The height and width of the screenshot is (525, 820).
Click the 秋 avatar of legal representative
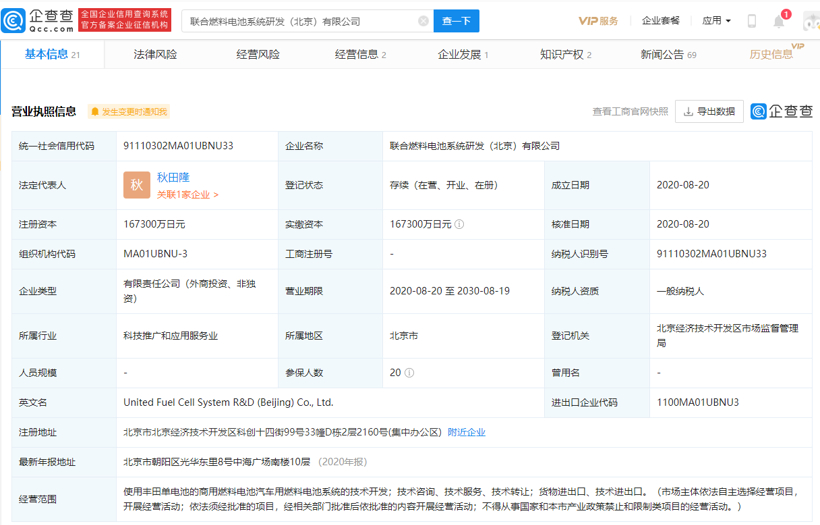coord(136,185)
